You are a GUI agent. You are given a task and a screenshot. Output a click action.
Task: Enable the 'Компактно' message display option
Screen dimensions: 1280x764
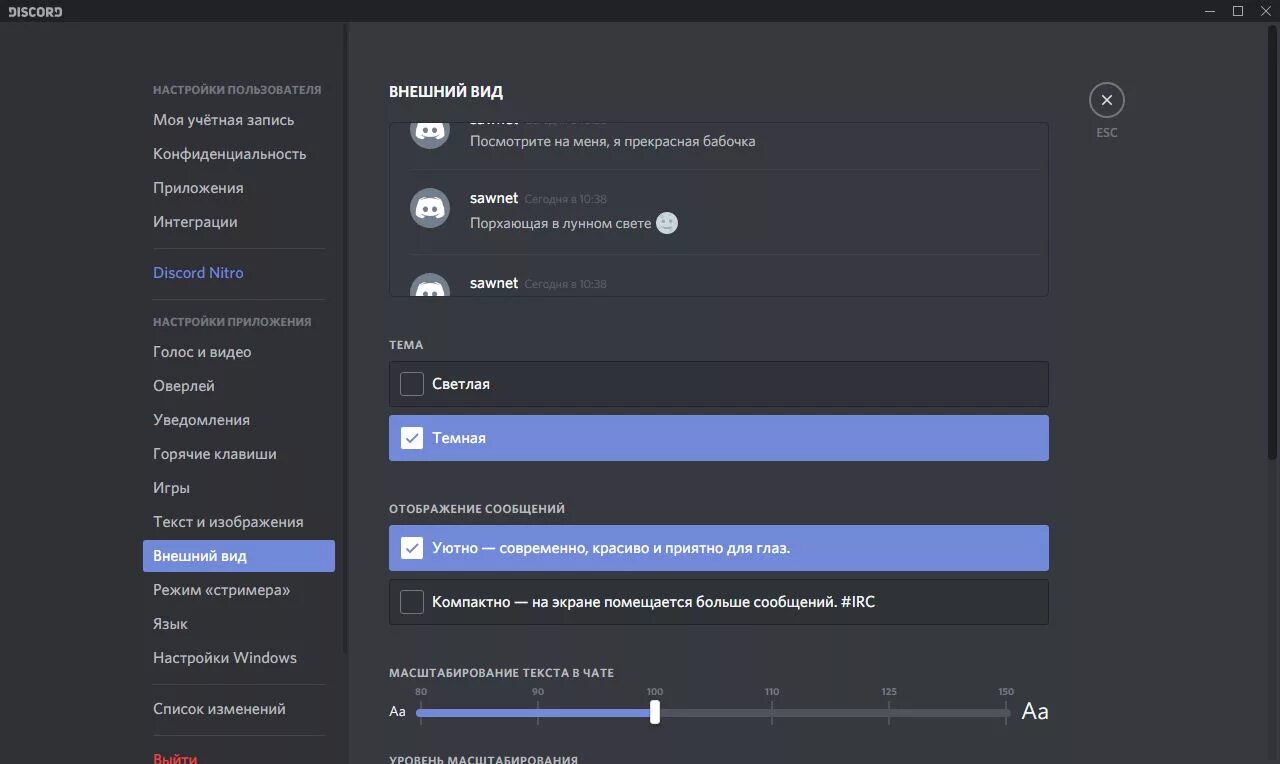pyautogui.click(x=719, y=602)
